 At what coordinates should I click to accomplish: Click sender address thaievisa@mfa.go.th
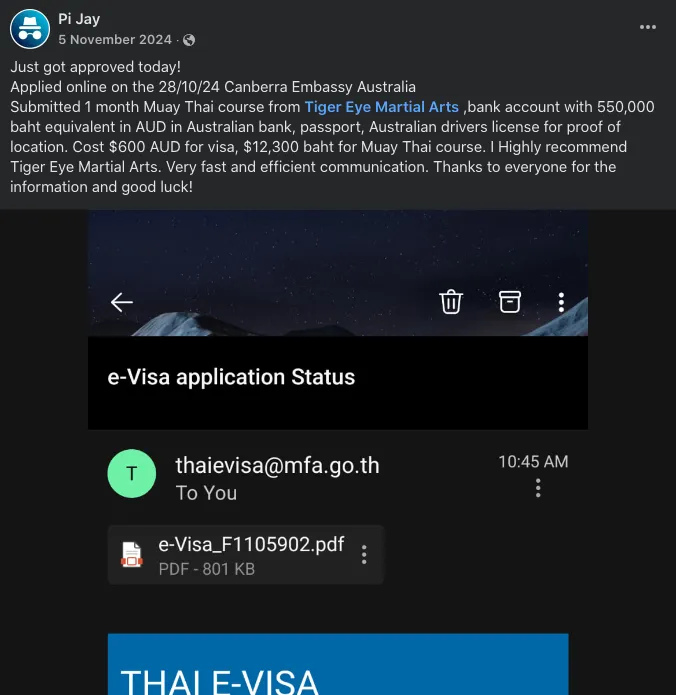[x=277, y=465]
